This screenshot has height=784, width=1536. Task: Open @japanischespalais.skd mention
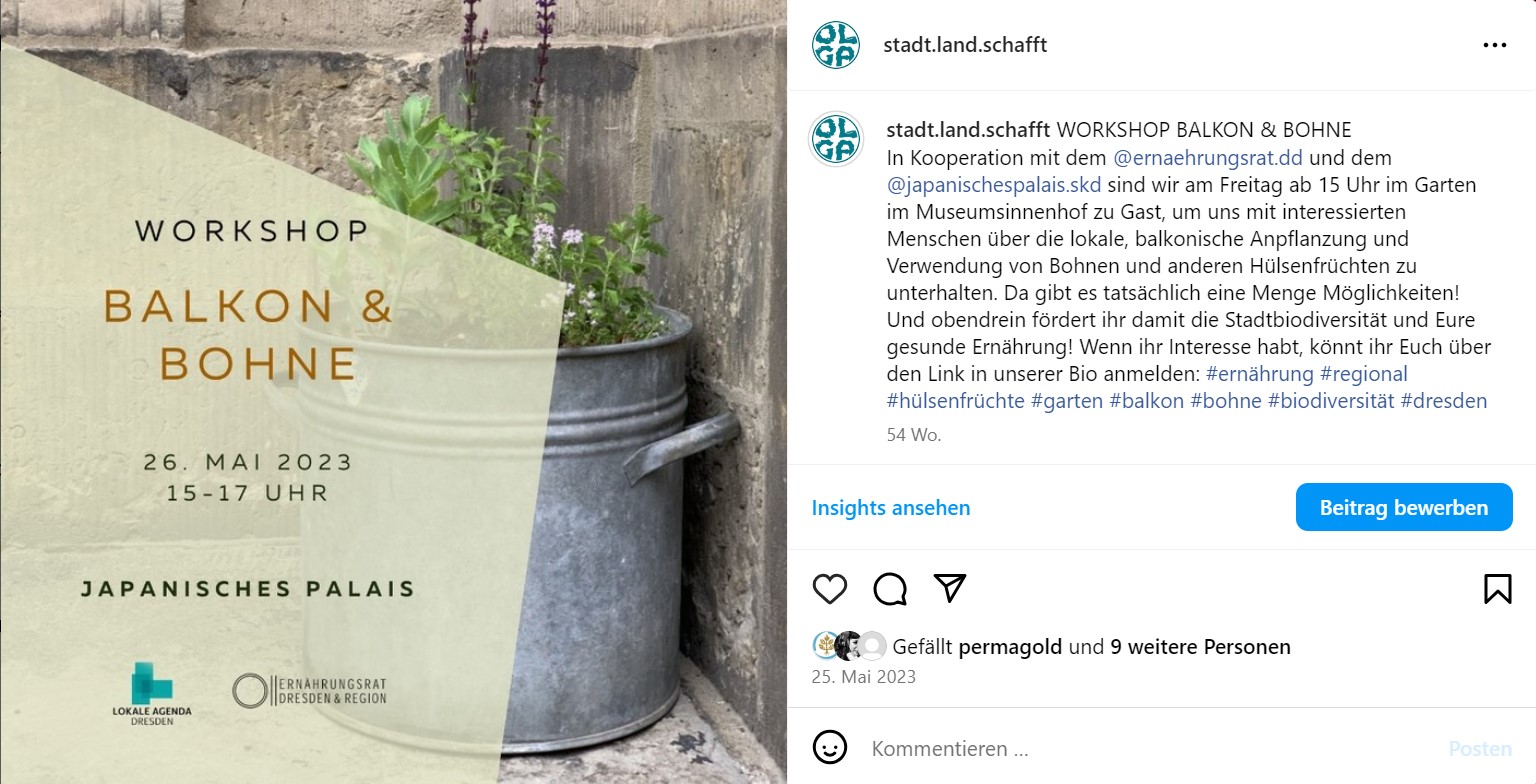click(994, 185)
